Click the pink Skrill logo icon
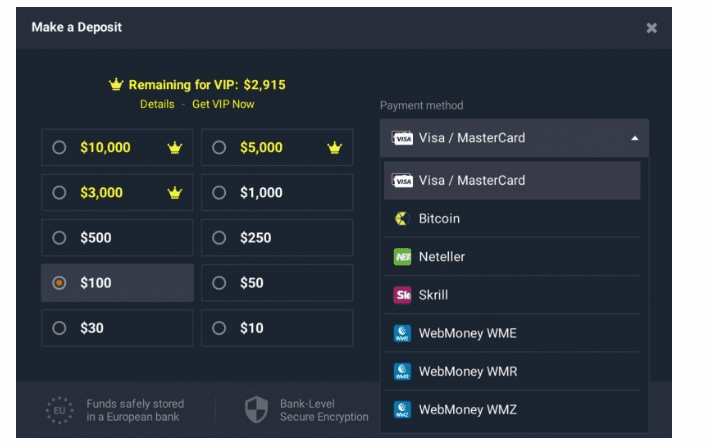 (x=402, y=295)
